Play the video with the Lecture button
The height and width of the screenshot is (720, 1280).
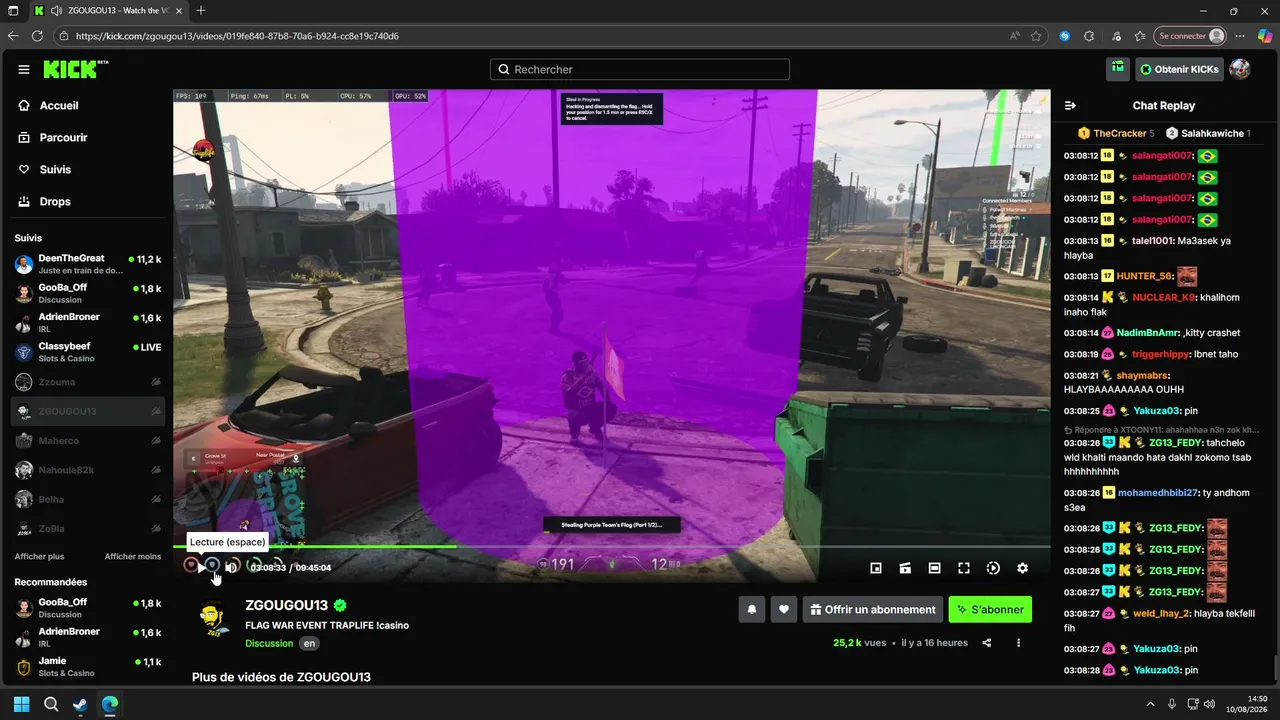(x=201, y=567)
